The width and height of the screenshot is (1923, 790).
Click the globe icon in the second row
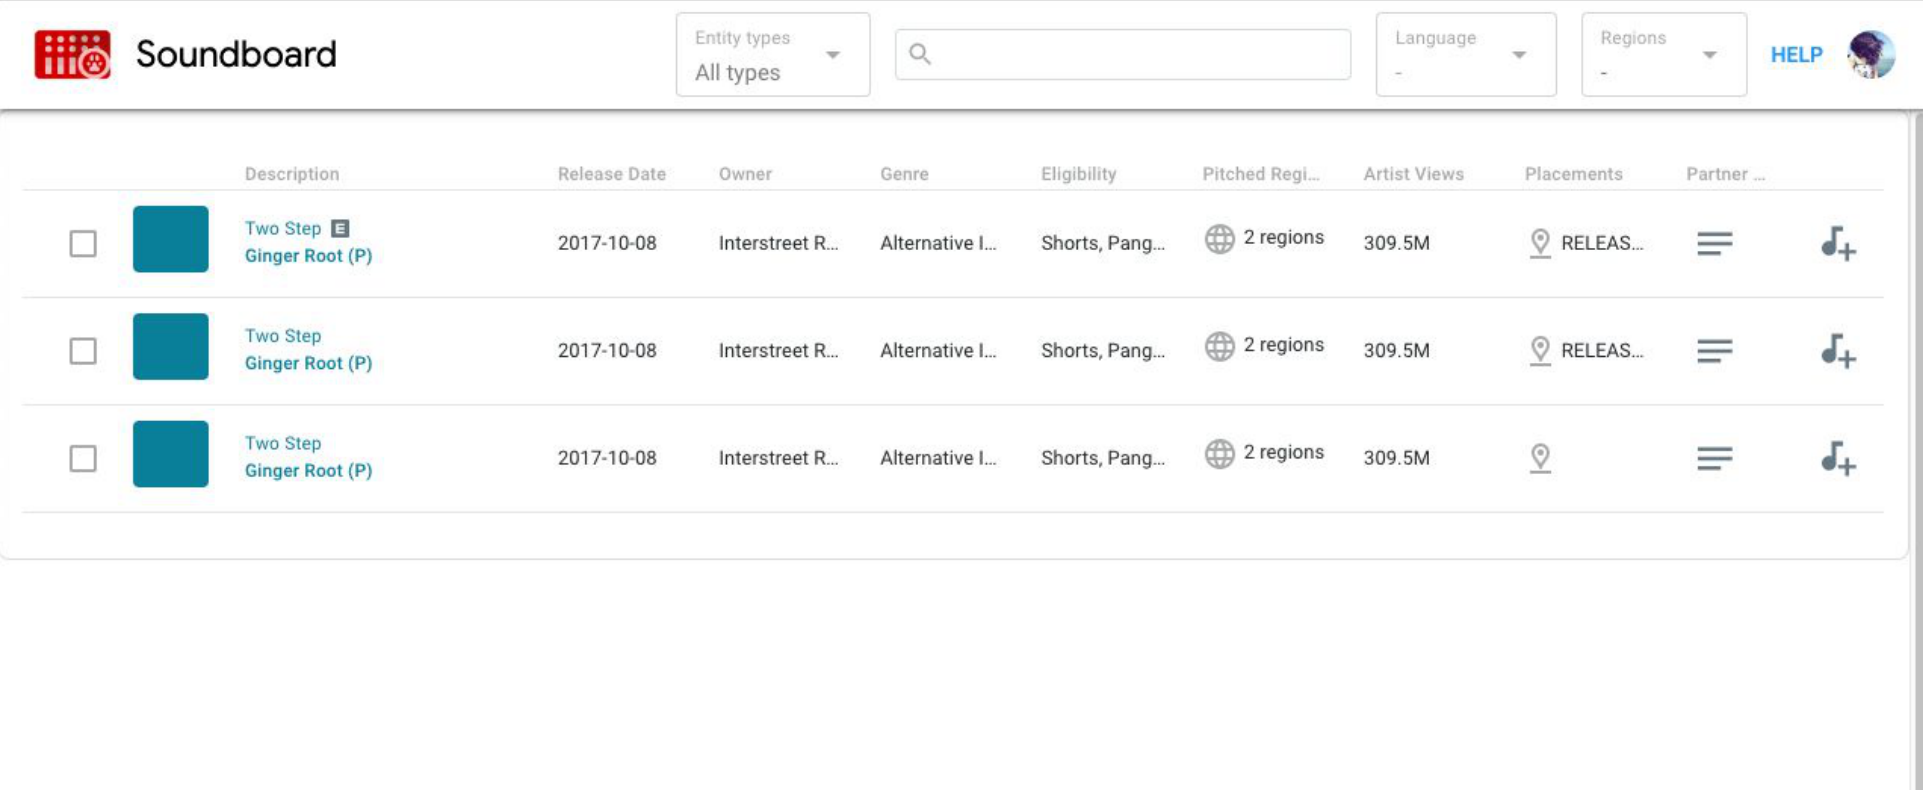click(x=1219, y=346)
